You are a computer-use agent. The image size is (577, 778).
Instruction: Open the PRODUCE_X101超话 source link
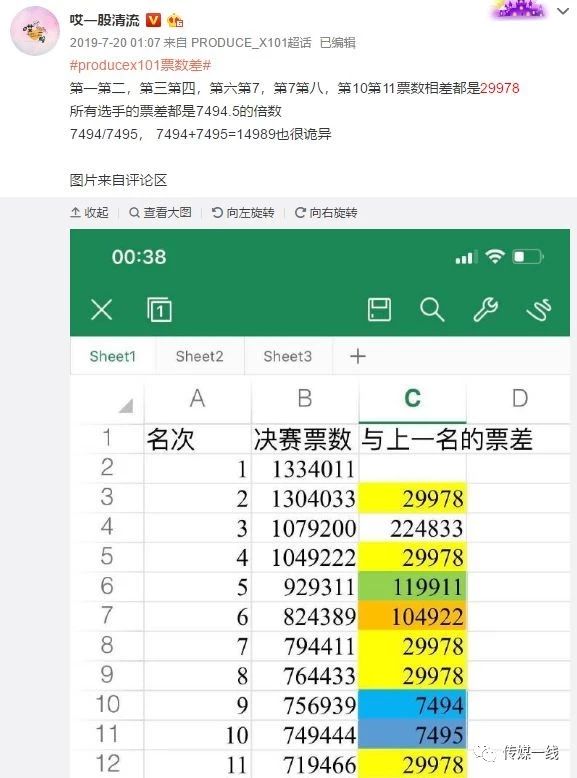pos(251,43)
